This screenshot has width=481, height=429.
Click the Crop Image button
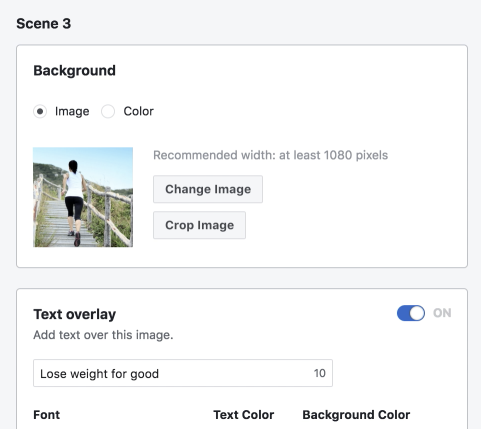(199, 225)
